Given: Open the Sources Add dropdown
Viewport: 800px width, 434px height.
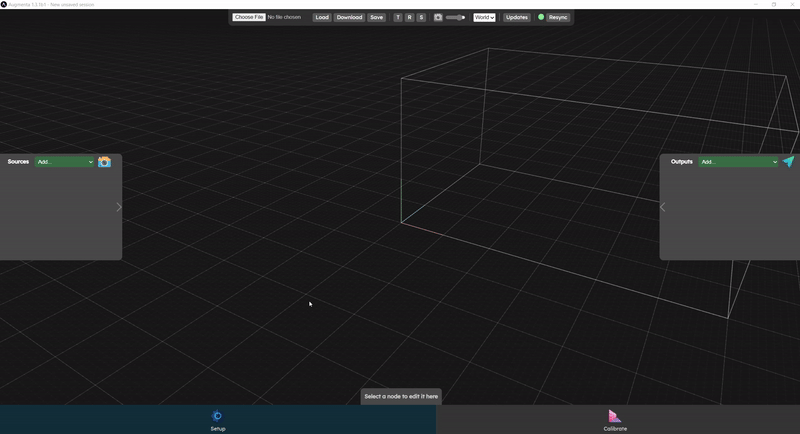Looking at the screenshot, I should pyautogui.click(x=64, y=162).
